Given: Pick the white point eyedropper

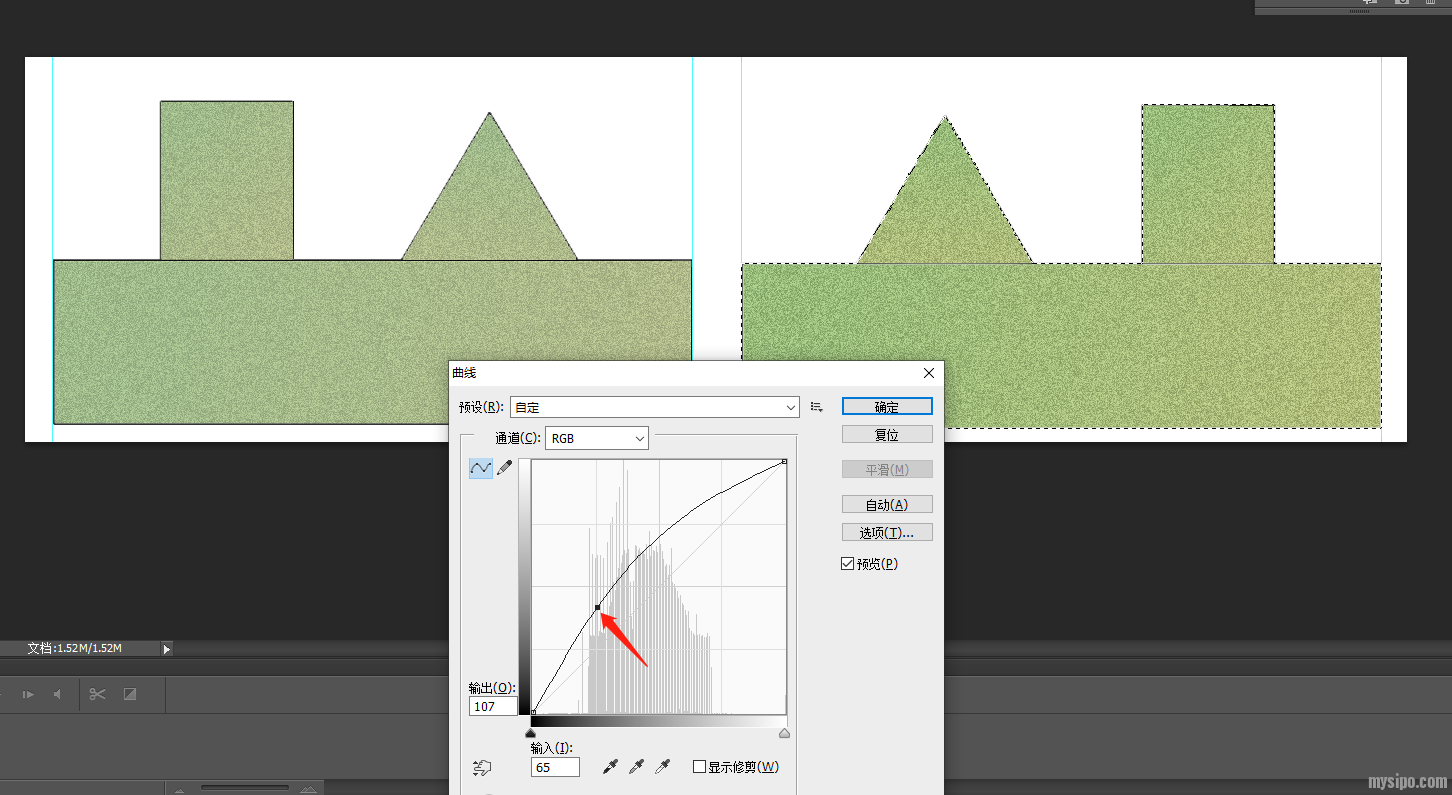Looking at the screenshot, I should pos(662,767).
